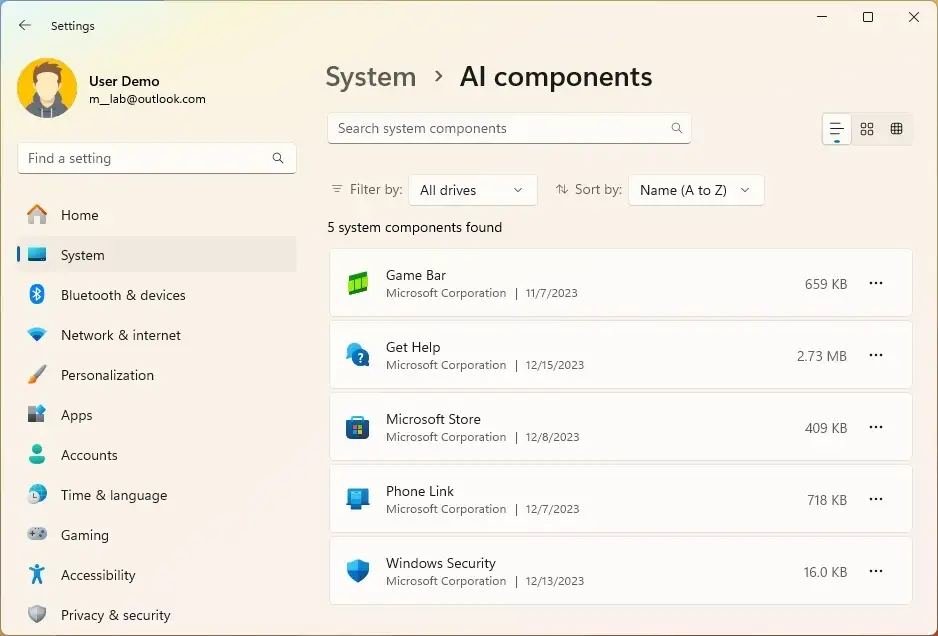The image size is (938, 636).
Task: Click the Find a setting search box
Action: click(x=150, y=158)
